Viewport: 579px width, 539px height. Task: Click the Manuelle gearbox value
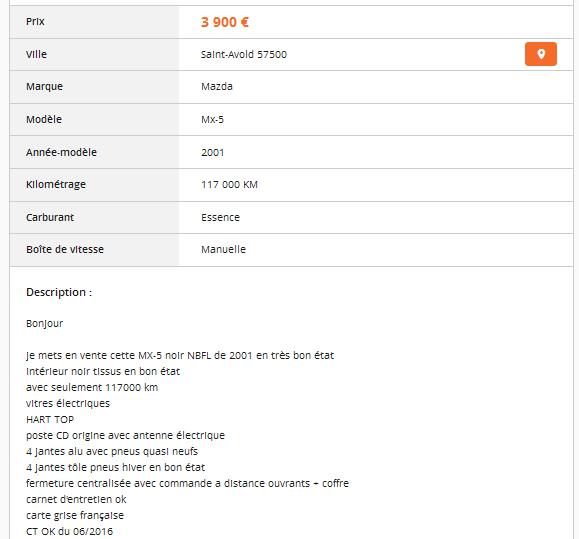223,249
